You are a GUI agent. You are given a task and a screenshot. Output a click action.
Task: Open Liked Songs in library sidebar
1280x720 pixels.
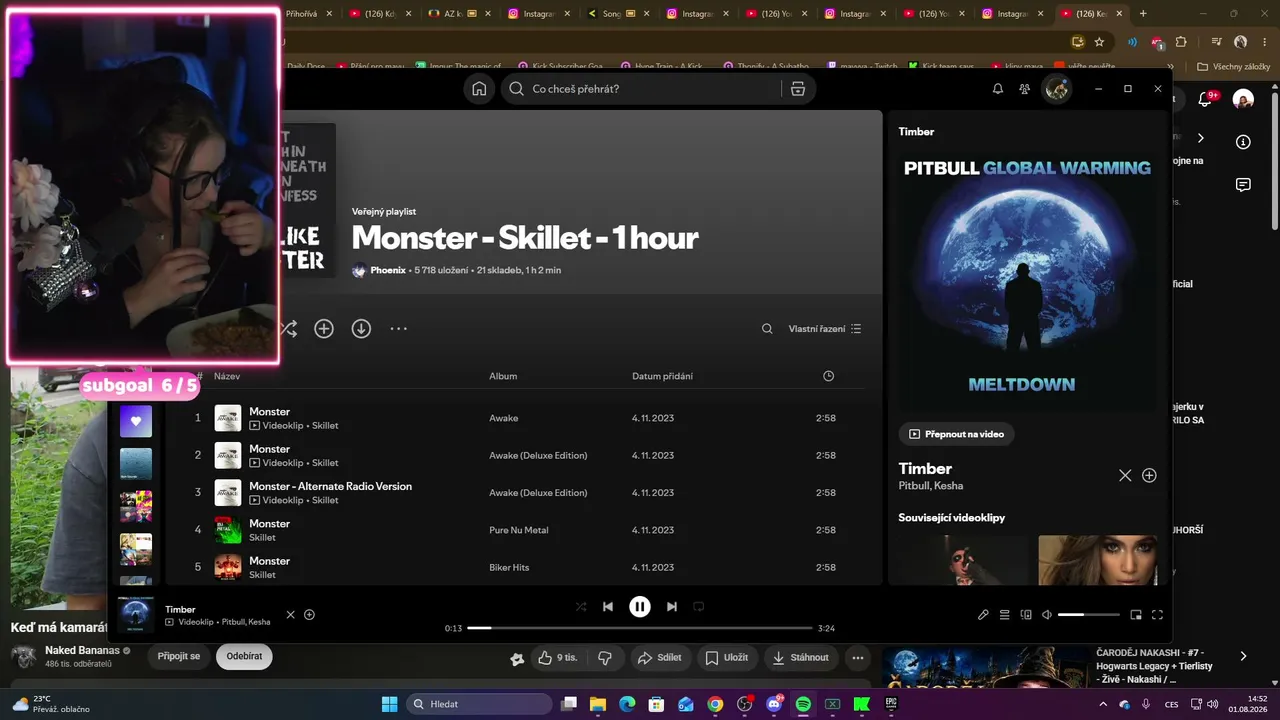[x=136, y=421]
